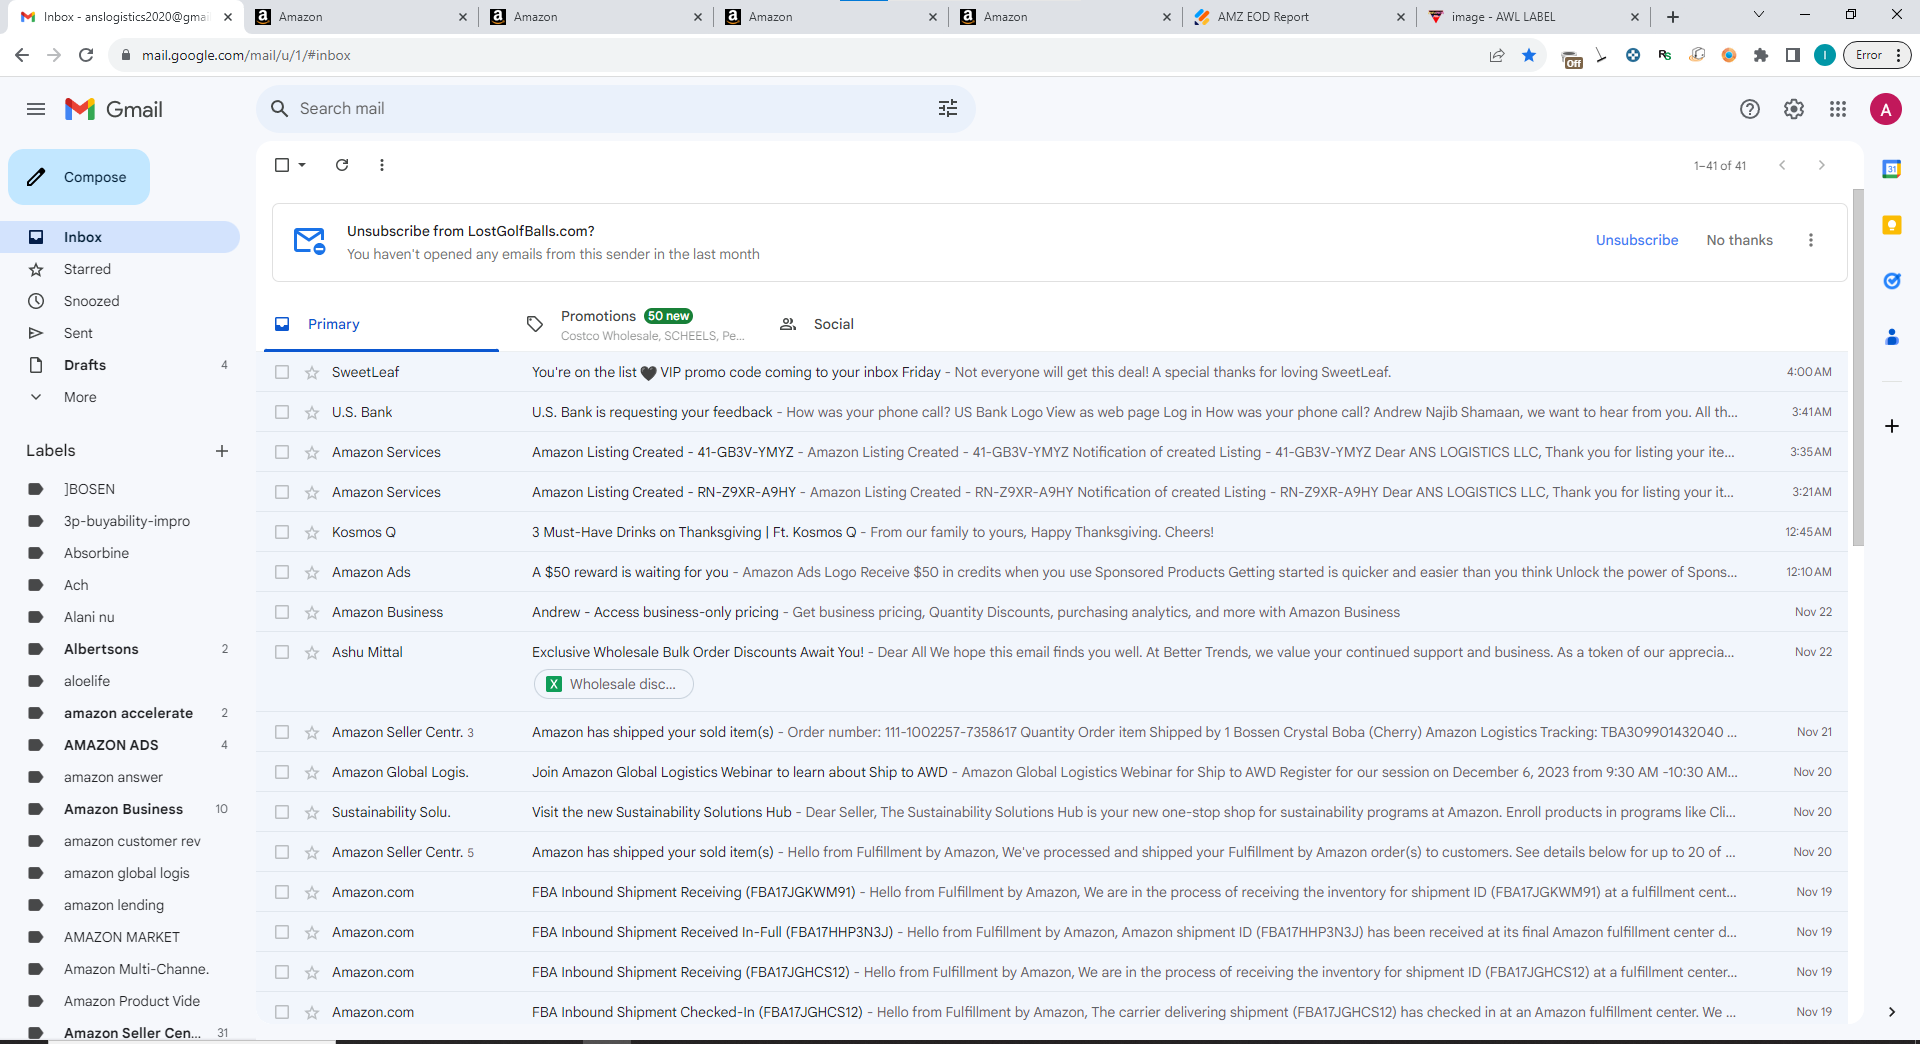Open Google Keep side panel icon

coord(1892,225)
